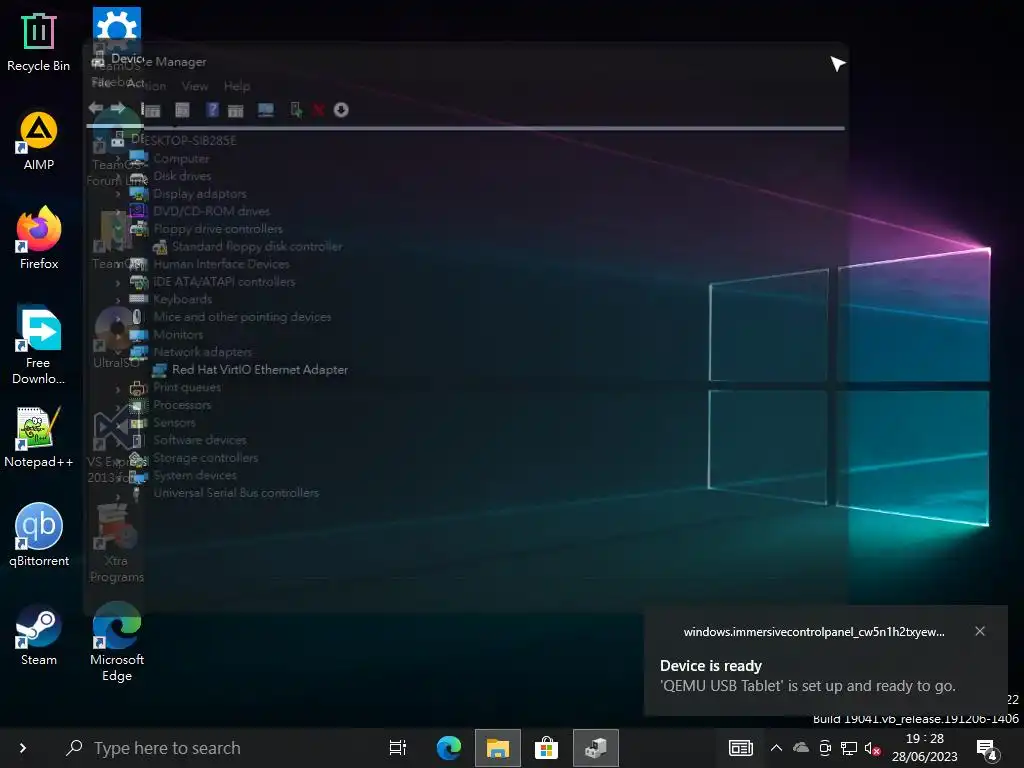Image resolution: width=1024 pixels, height=768 pixels.
Task: Click Update driver icon with green arrow
Action: point(296,110)
